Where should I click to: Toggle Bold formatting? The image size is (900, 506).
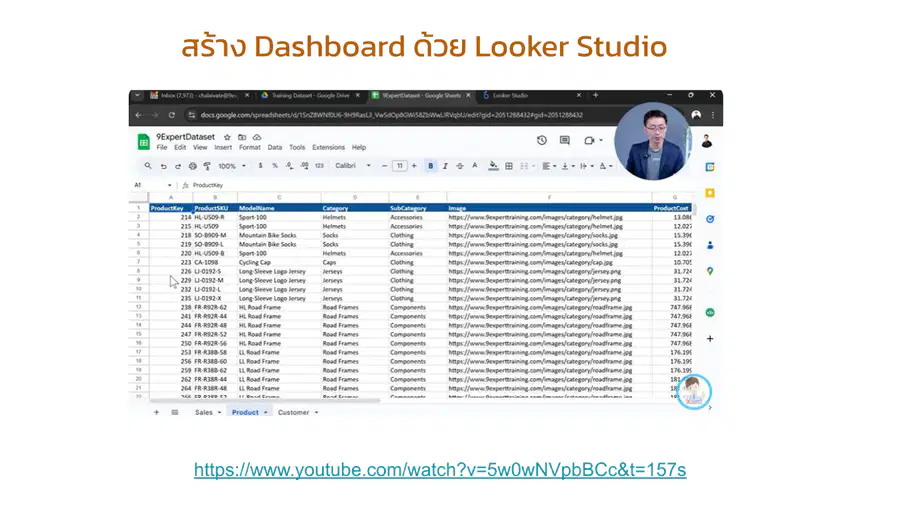[x=430, y=166]
